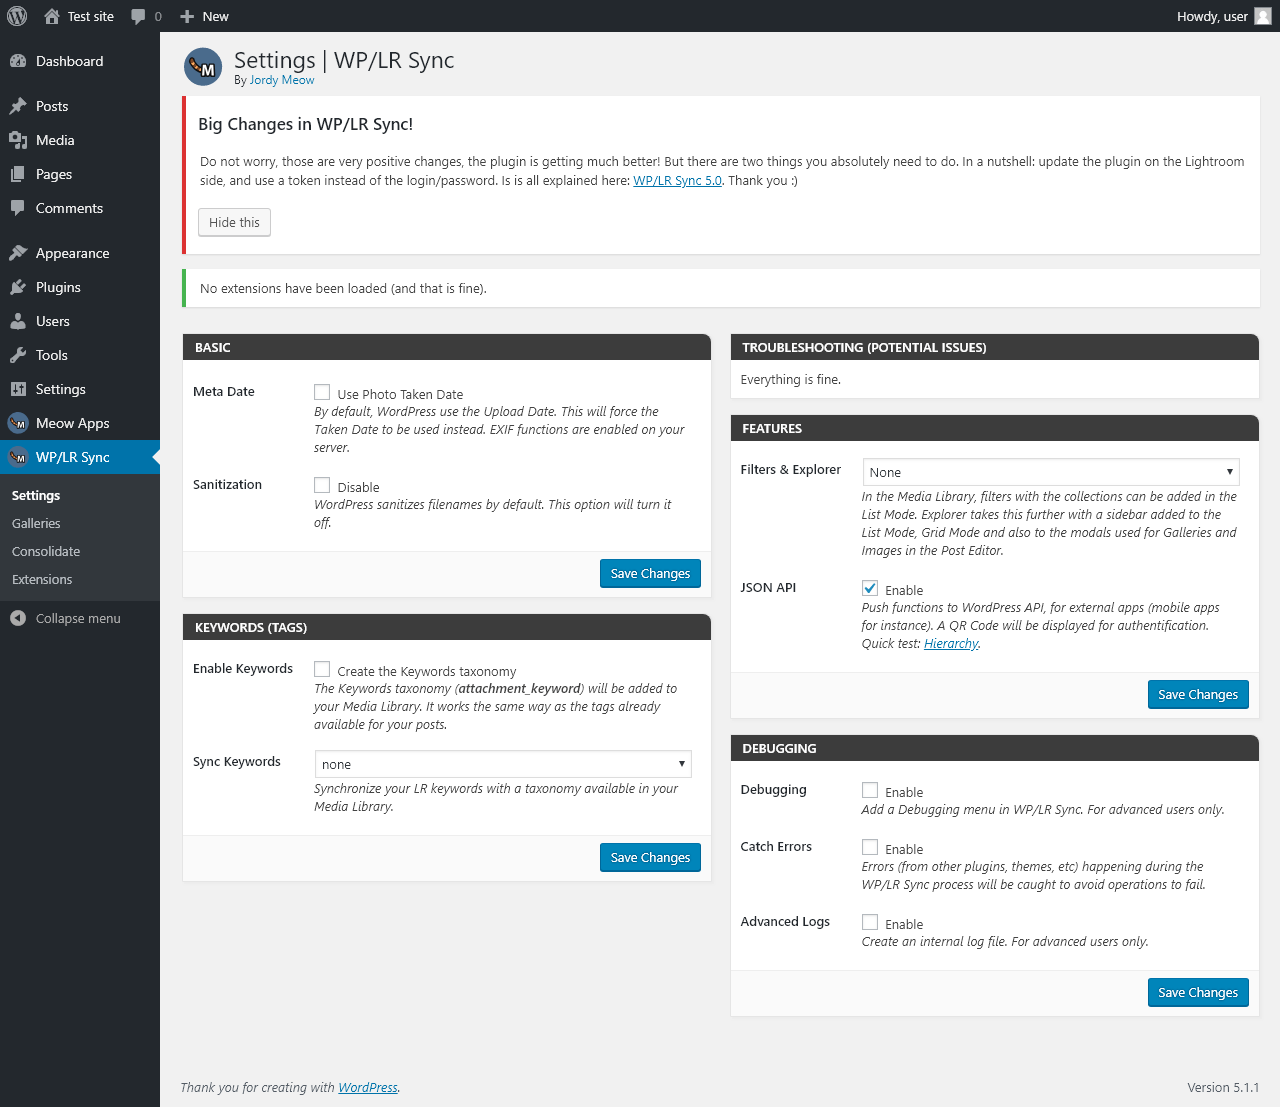
Task: Open the Appearance menu label
Action: (x=73, y=253)
